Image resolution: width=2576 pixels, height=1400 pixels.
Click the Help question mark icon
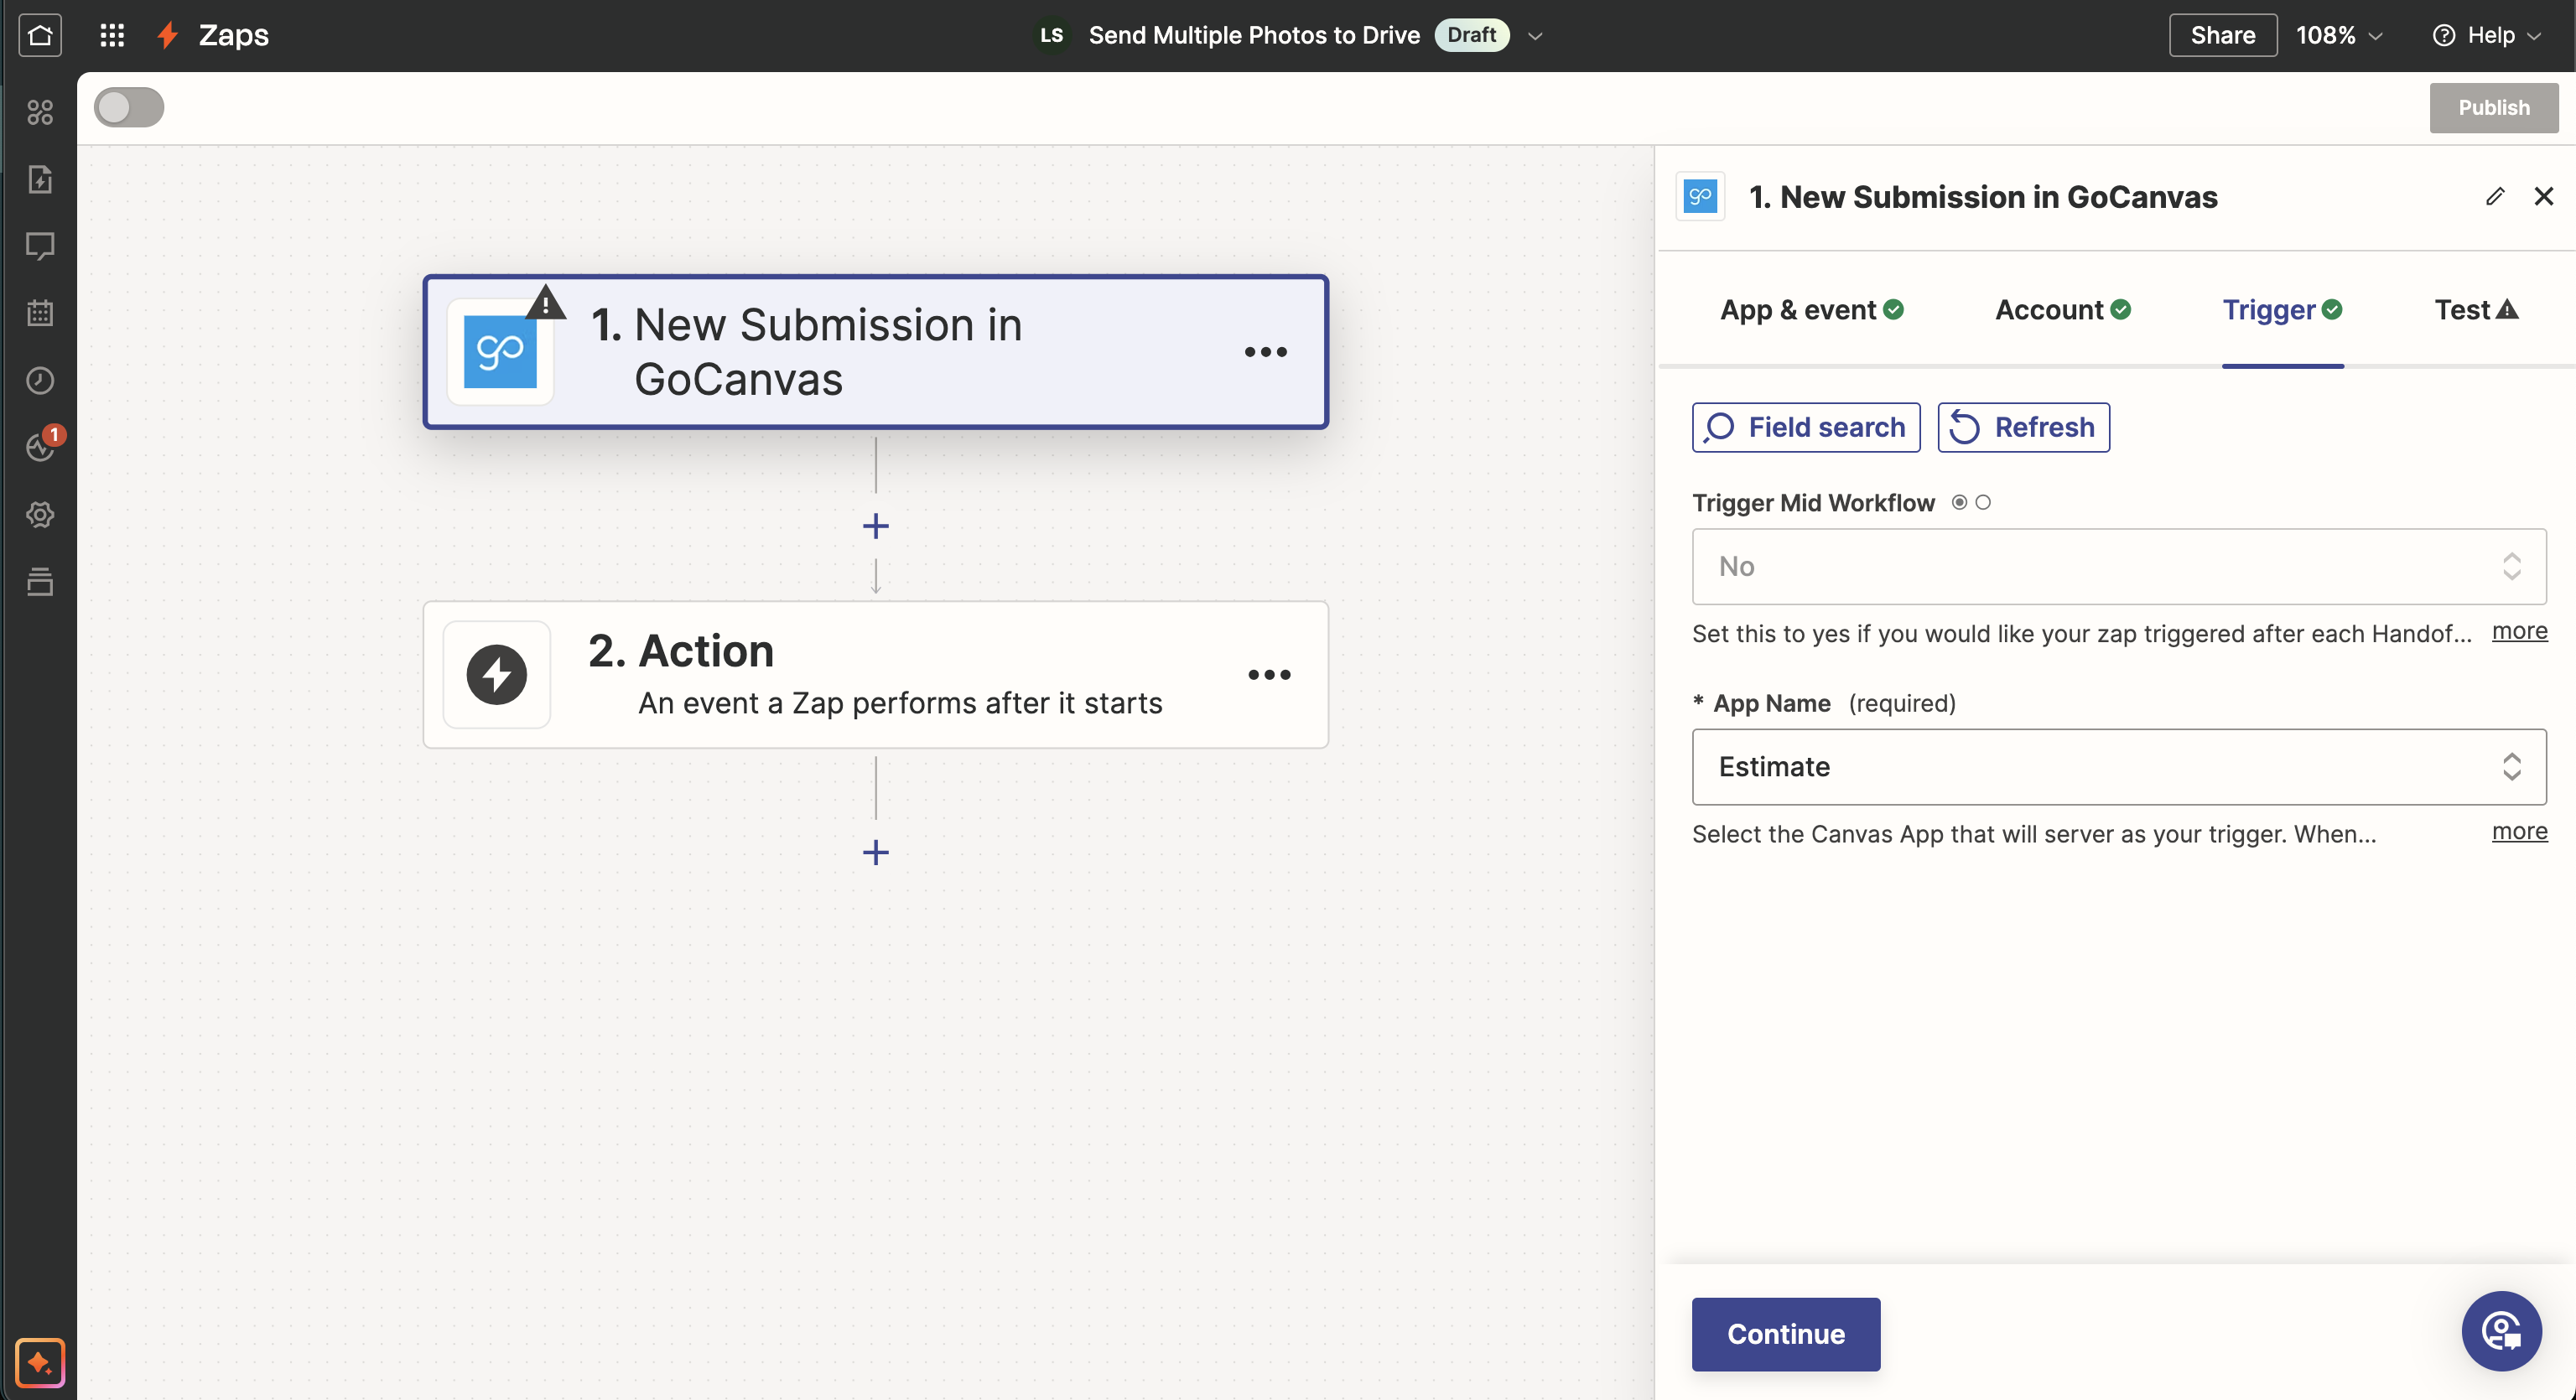pyautogui.click(x=2444, y=35)
